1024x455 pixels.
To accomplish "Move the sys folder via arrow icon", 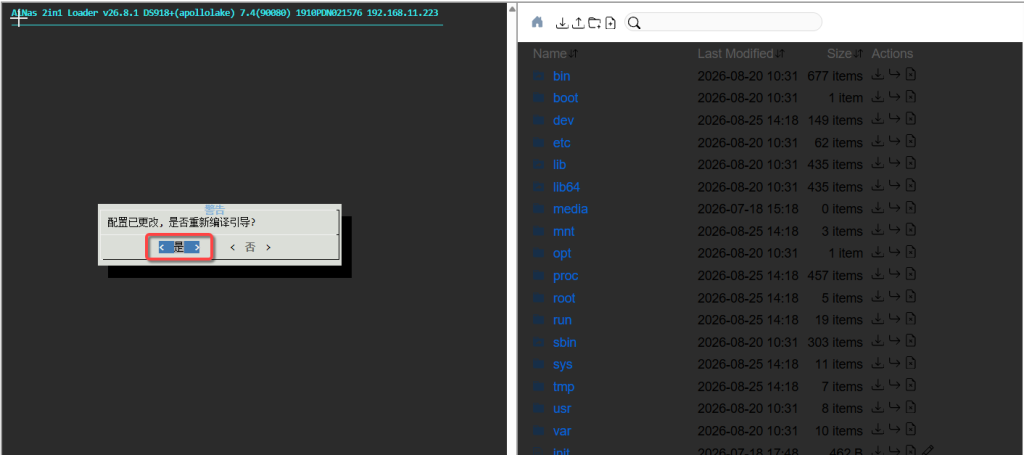I will point(895,364).
